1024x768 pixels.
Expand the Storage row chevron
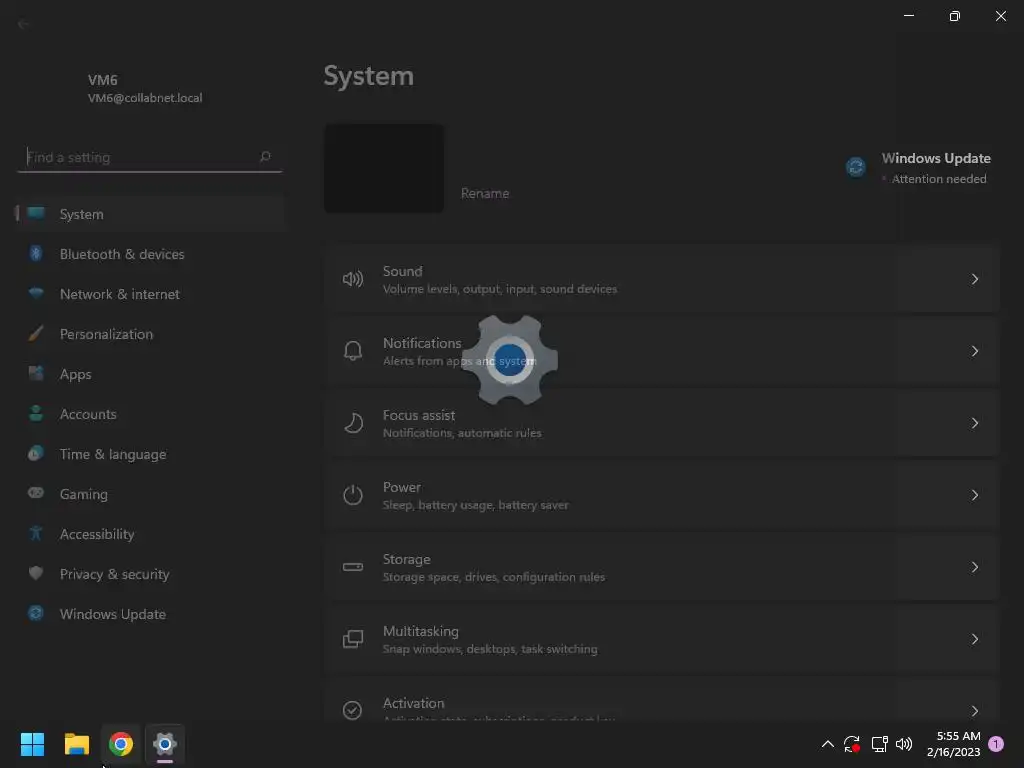point(974,567)
